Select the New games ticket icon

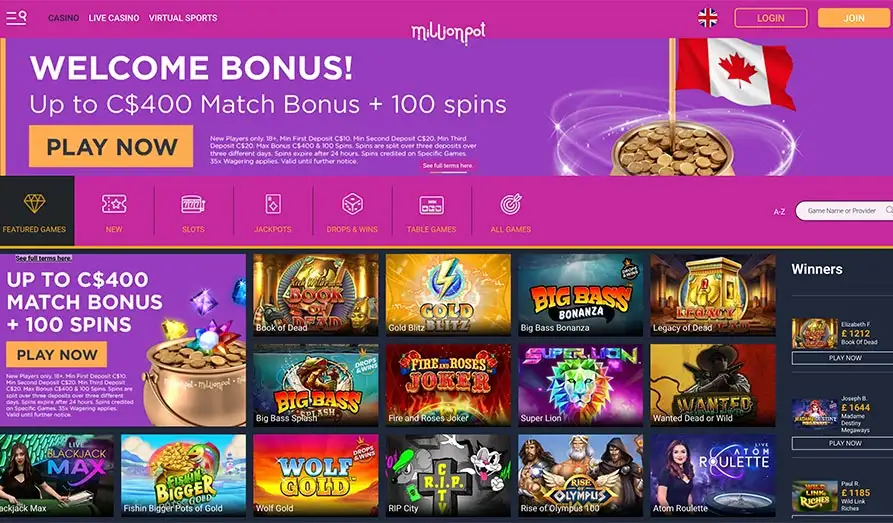coord(114,211)
